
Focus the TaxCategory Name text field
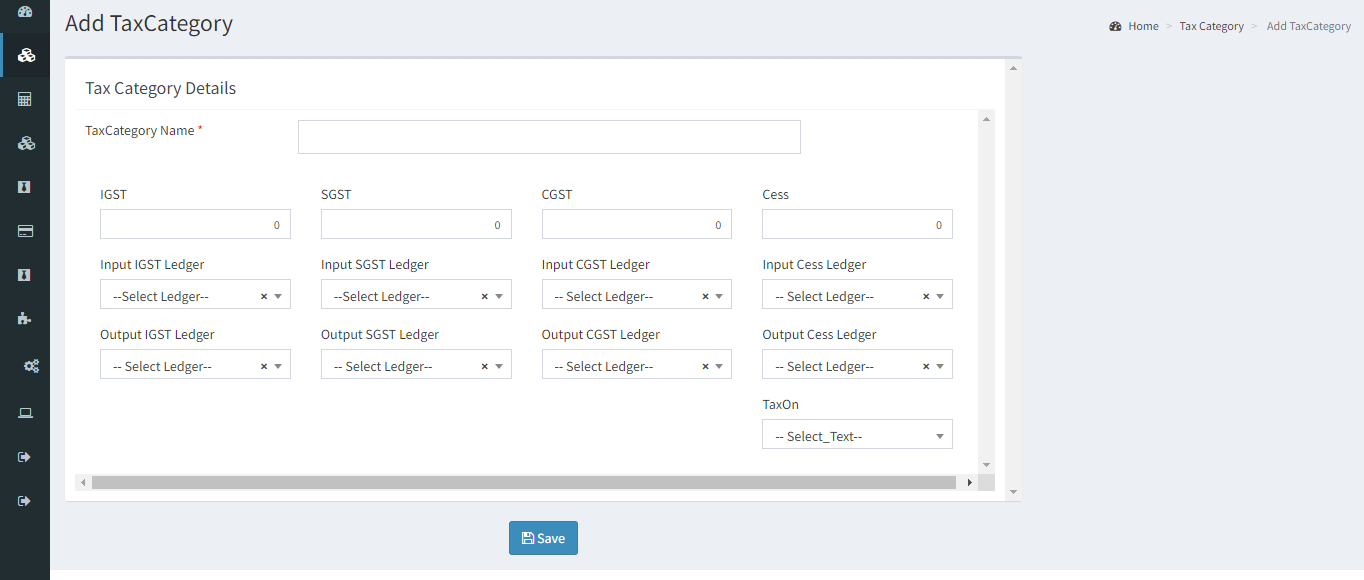(x=549, y=137)
